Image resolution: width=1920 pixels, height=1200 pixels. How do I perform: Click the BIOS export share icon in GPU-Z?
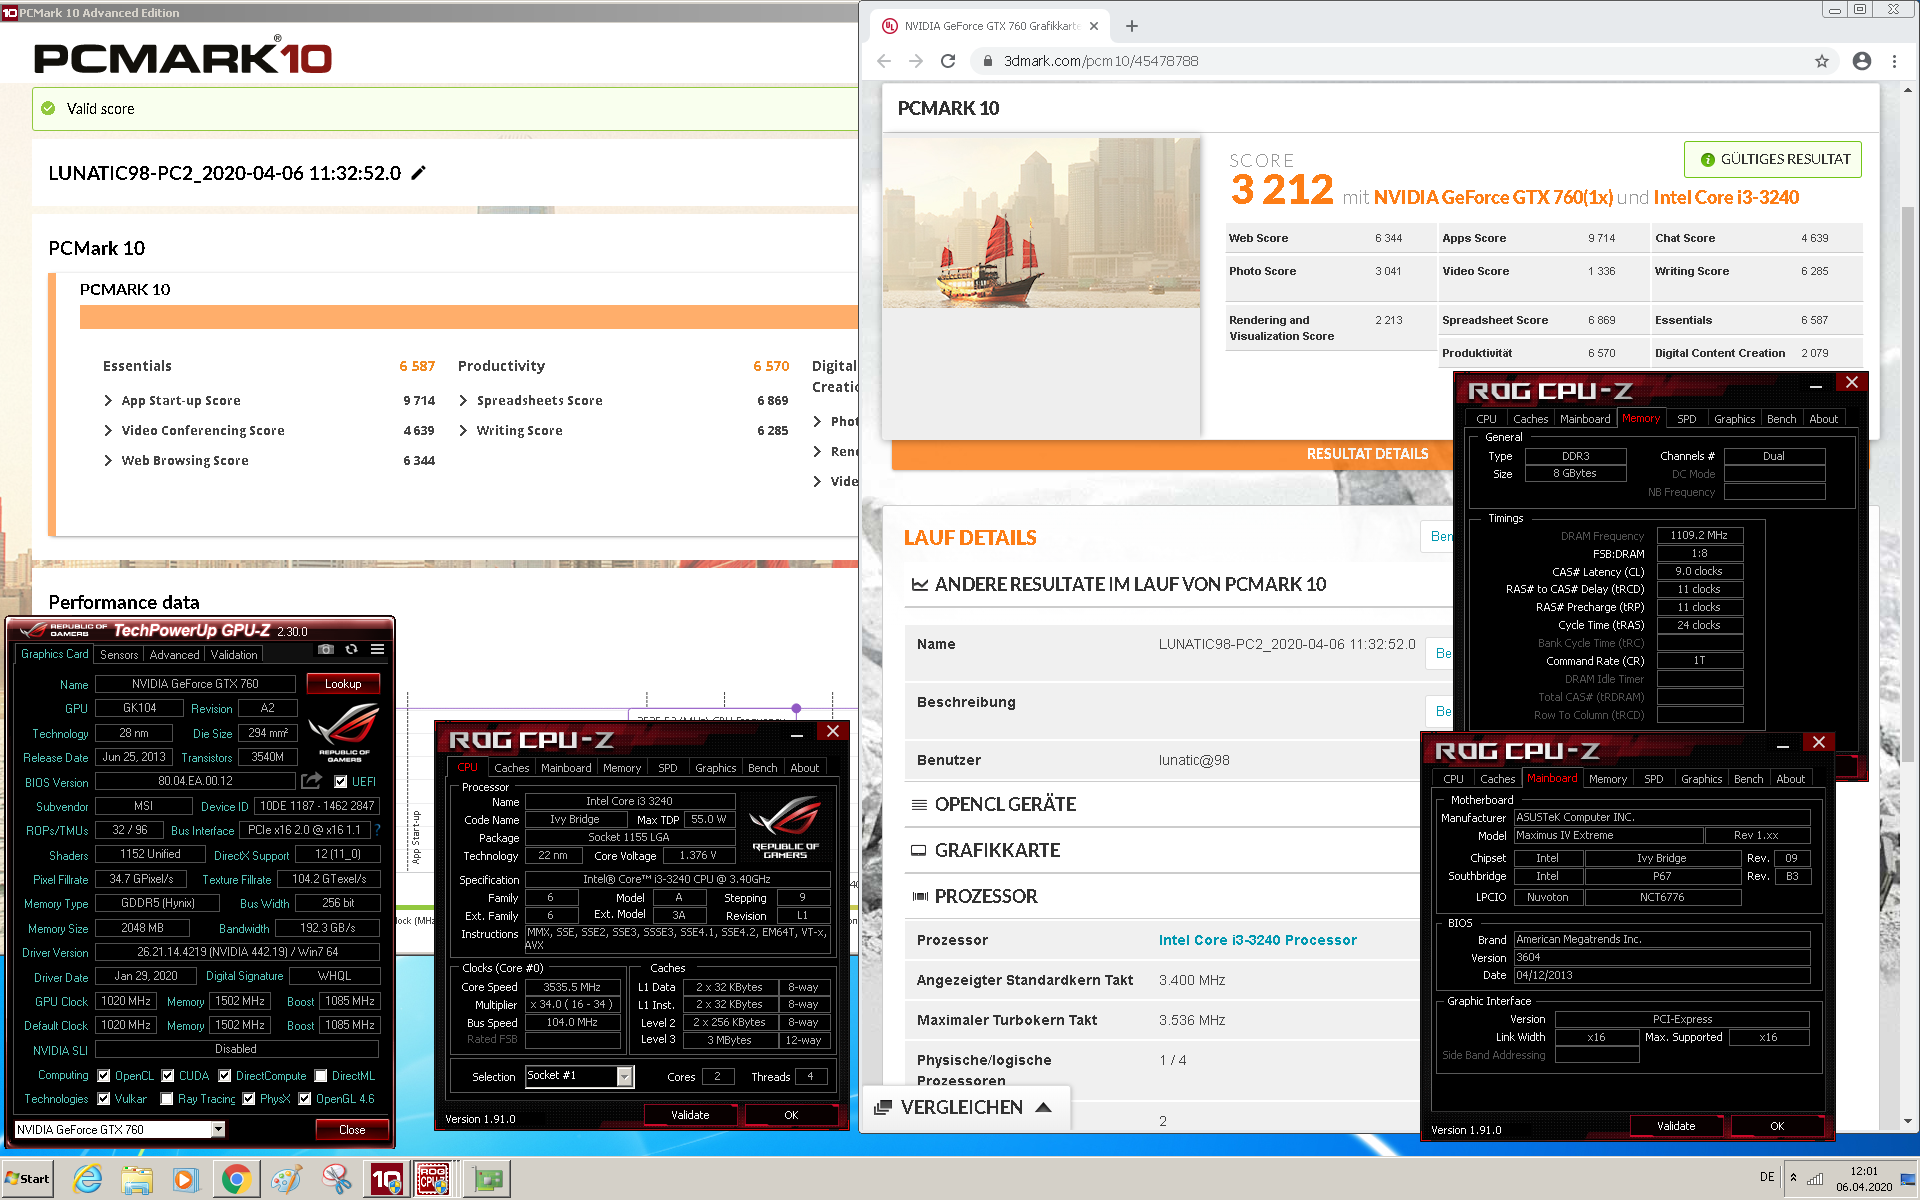312,781
